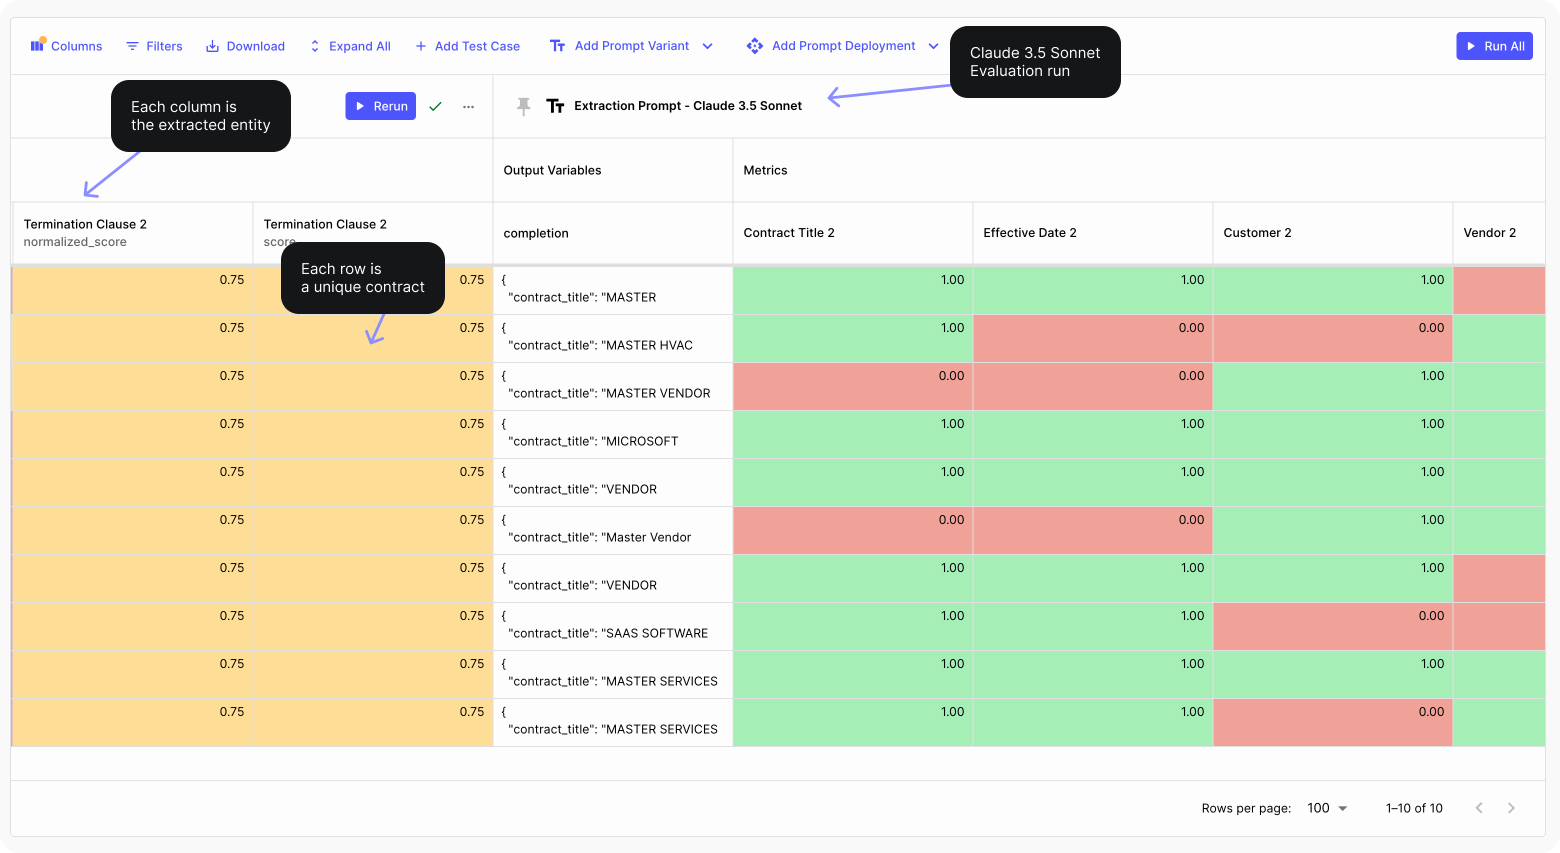Download the evaluation results

click(245, 46)
